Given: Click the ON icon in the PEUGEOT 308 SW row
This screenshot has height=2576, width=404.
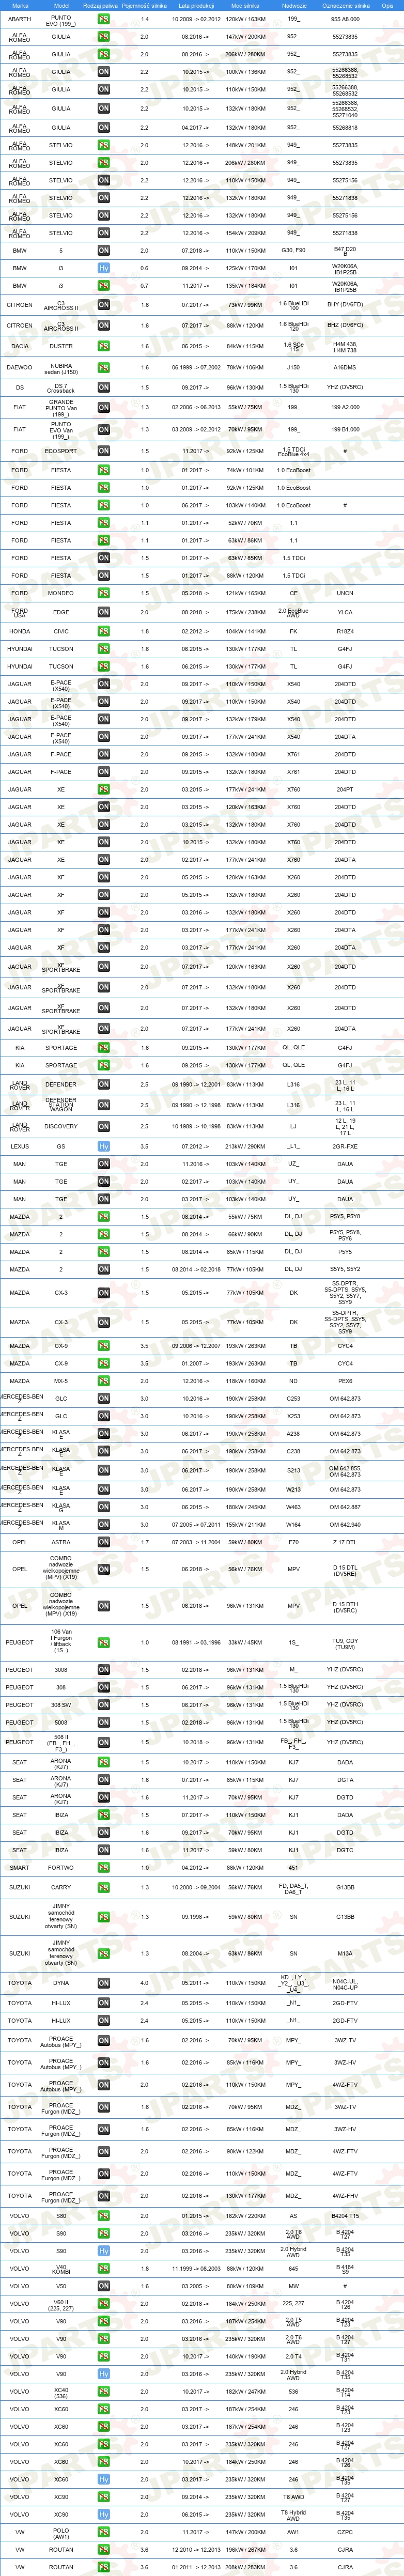Looking at the screenshot, I should point(104,1705).
